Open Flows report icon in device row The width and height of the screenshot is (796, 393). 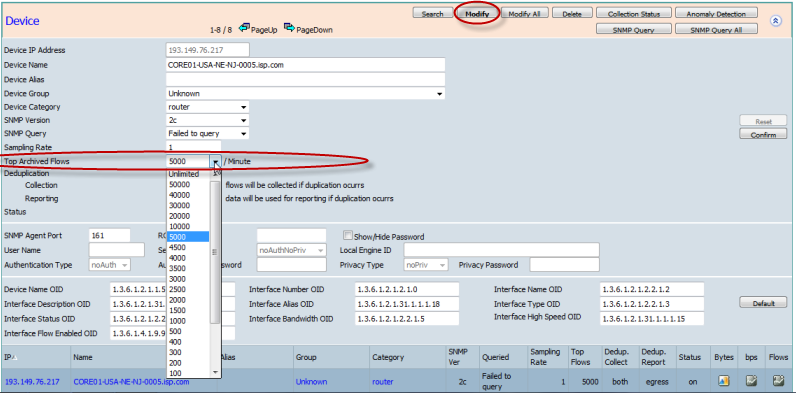(778, 381)
